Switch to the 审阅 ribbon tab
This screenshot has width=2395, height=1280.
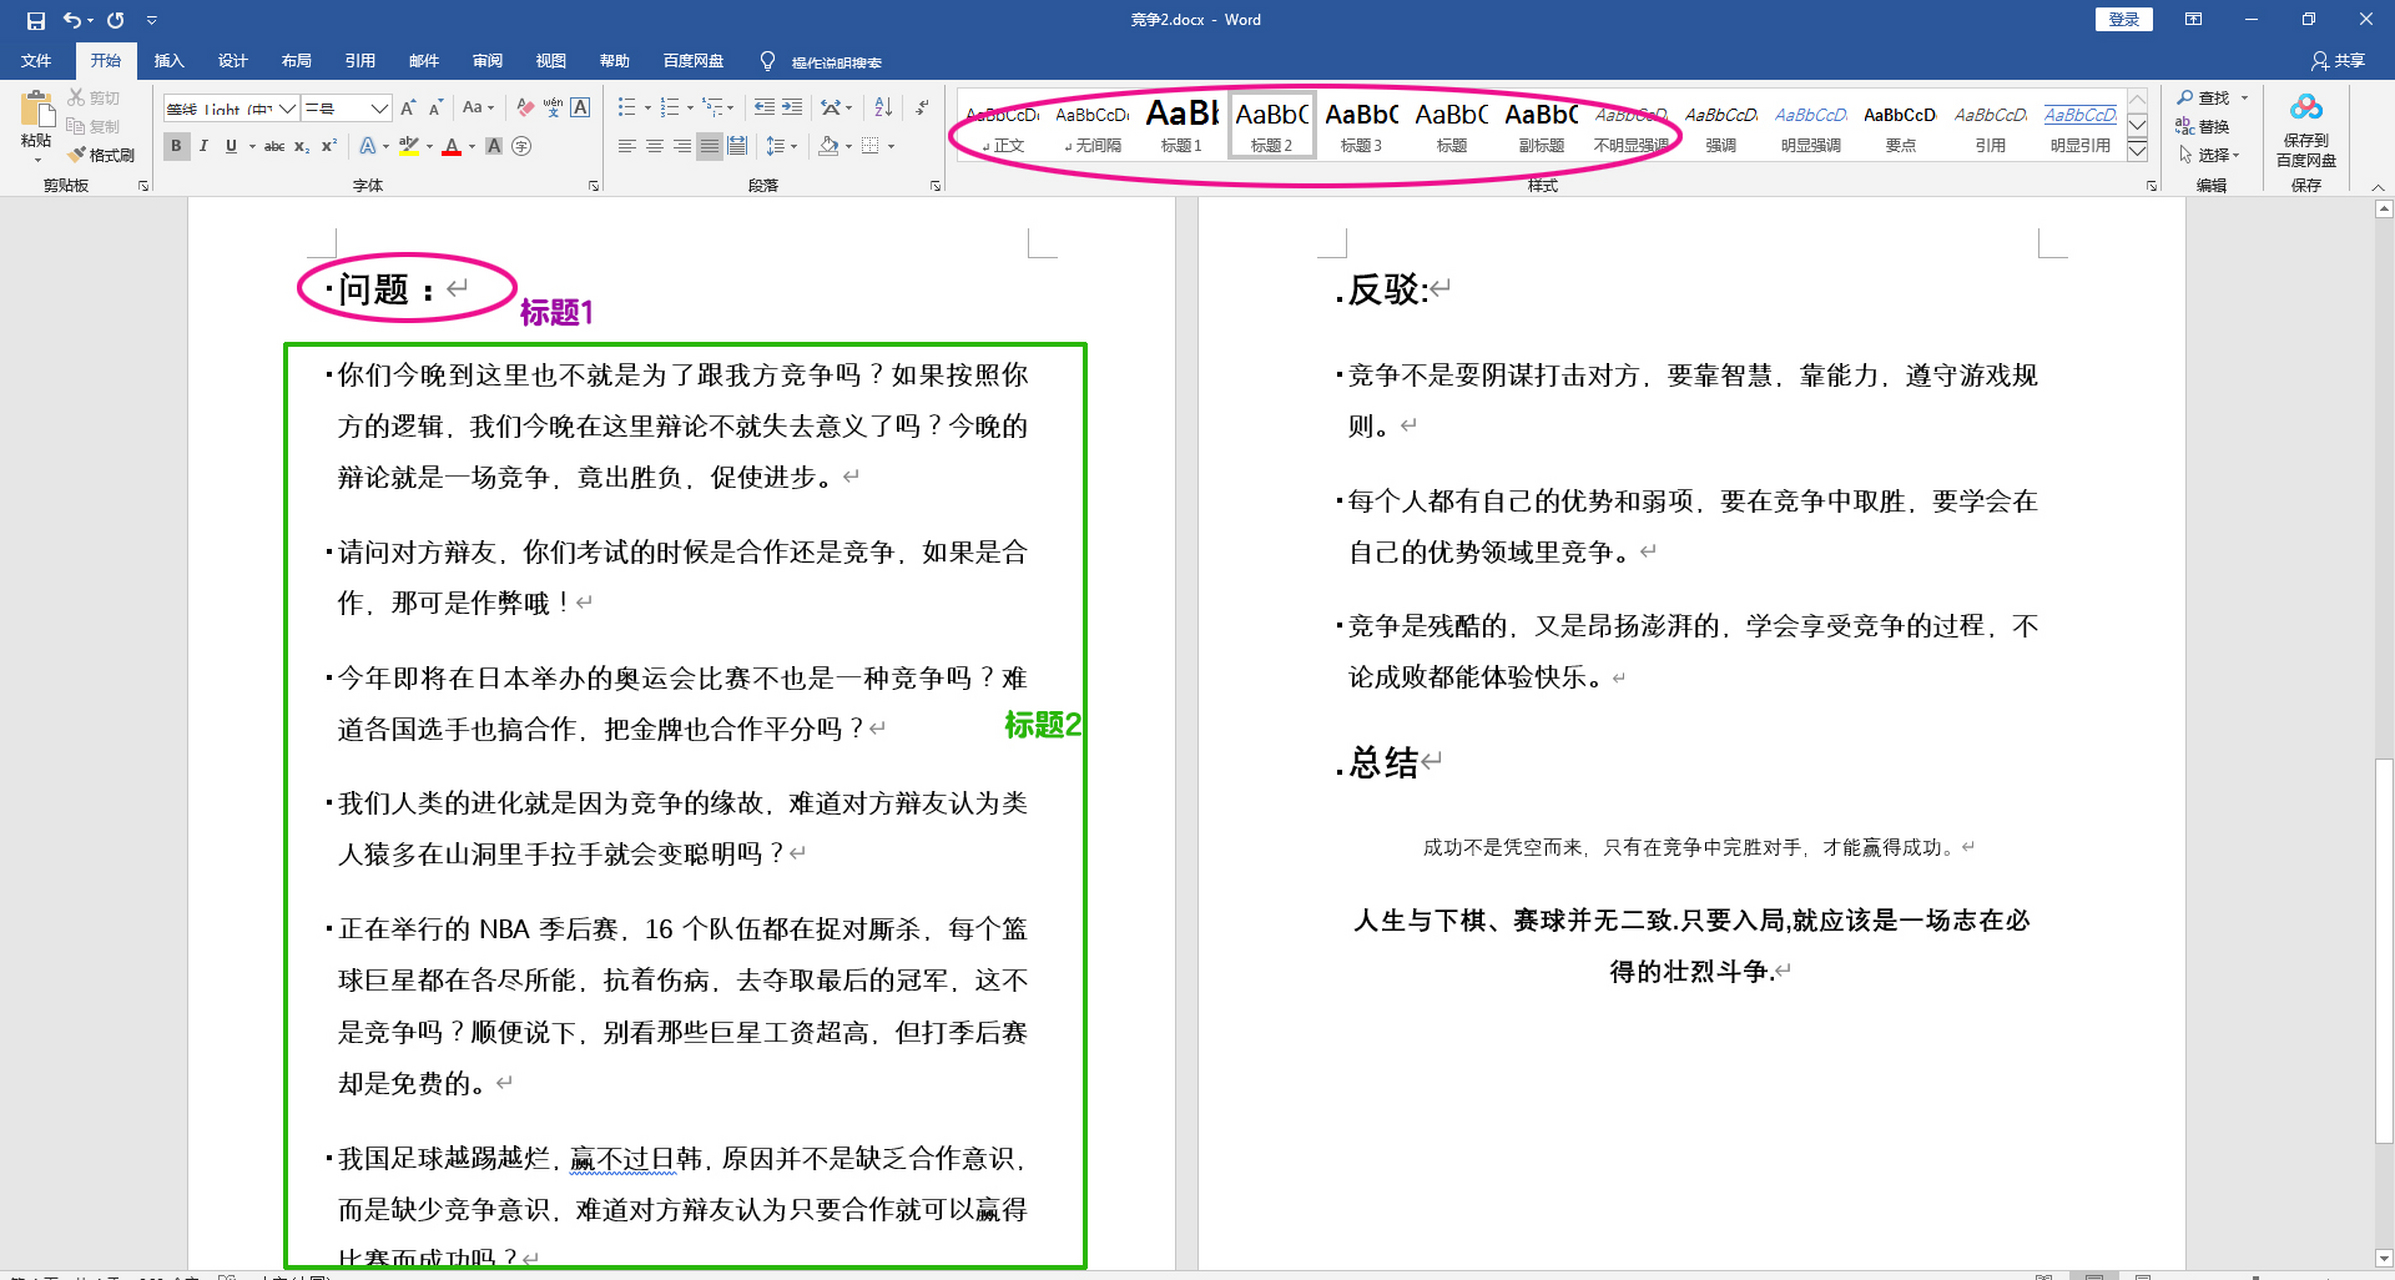487,60
